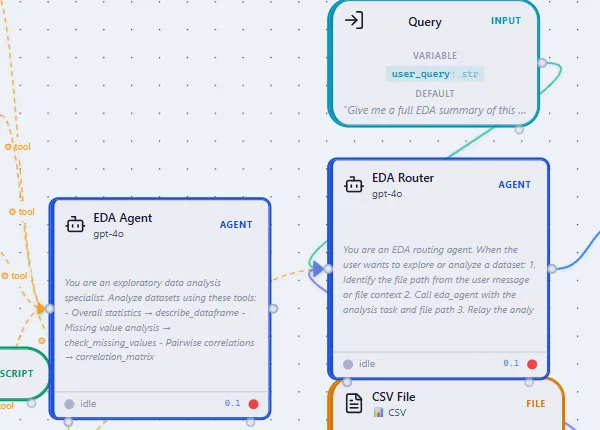Click the AGENT badge on EDA Router
Image resolution: width=600 pixels, height=430 pixels.
coord(514,185)
